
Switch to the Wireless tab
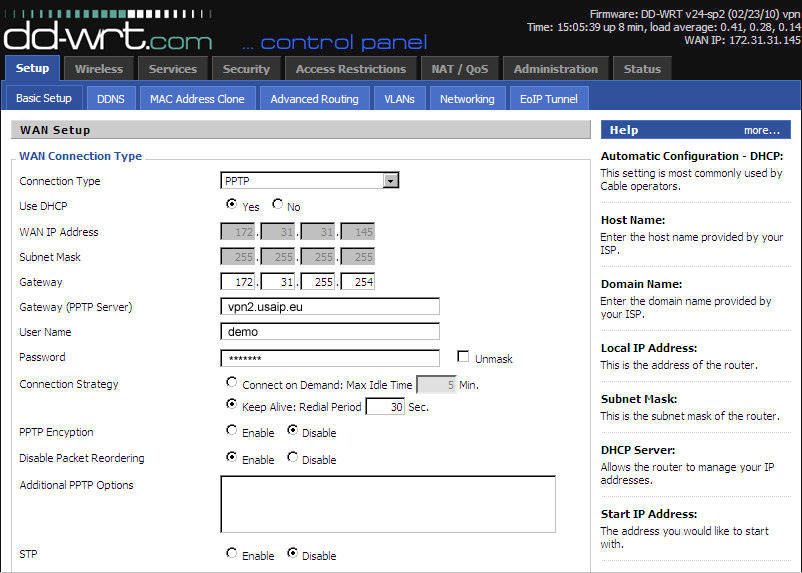(99, 69)
